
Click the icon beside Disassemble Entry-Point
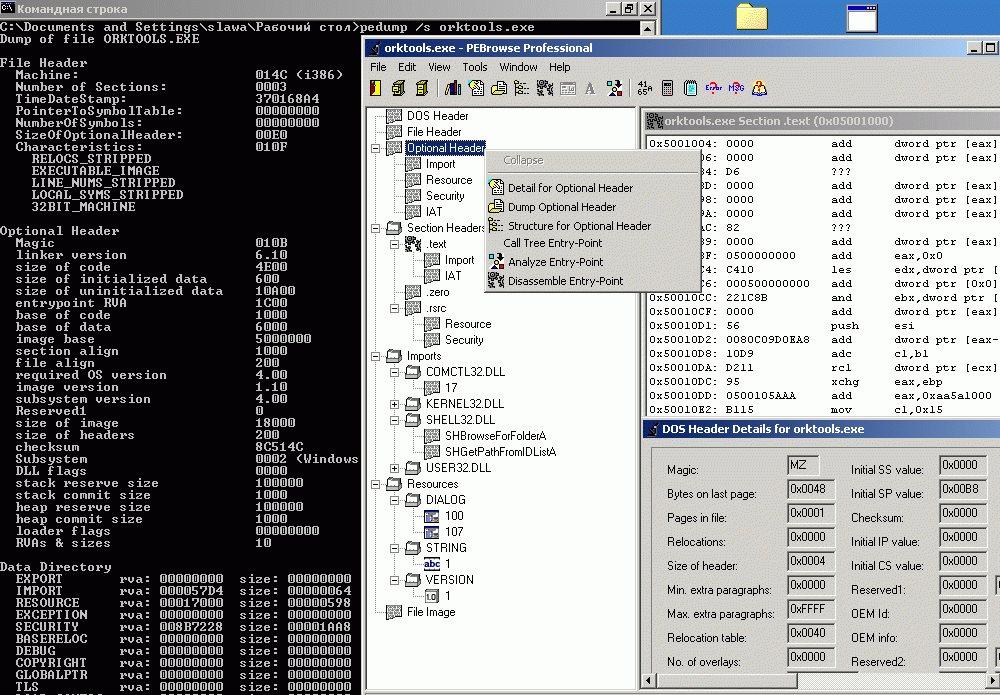[x=496, y=281]
